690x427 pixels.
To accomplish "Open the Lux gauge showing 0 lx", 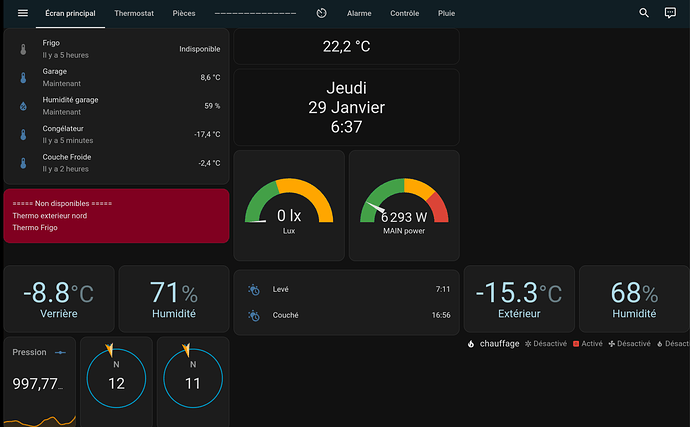I will pos(289,206).
